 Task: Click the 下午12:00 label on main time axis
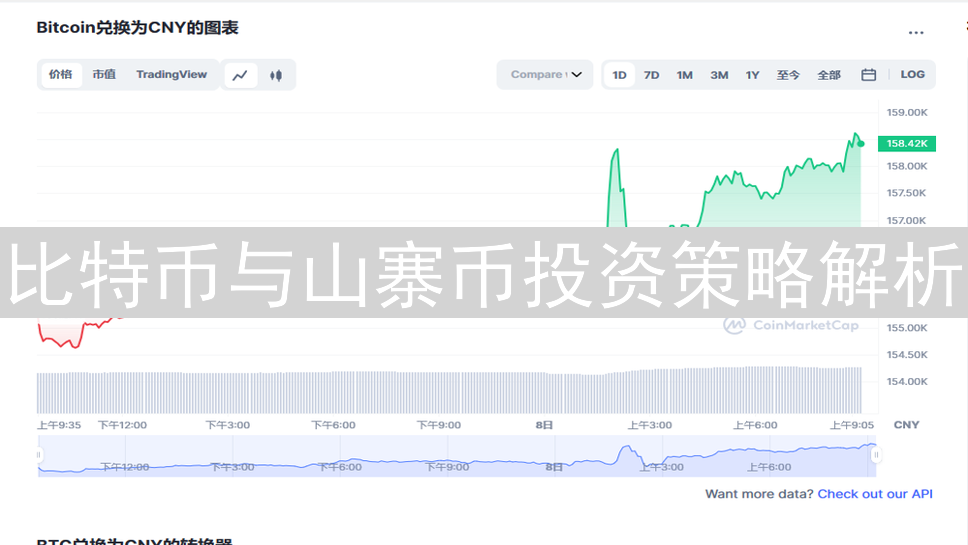(x=122, y=425)
